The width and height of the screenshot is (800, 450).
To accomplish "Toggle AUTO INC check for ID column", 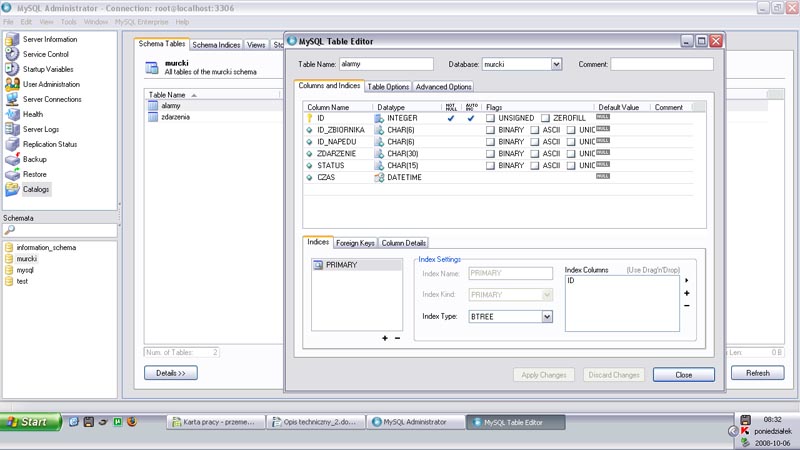I will pos(470,118).
